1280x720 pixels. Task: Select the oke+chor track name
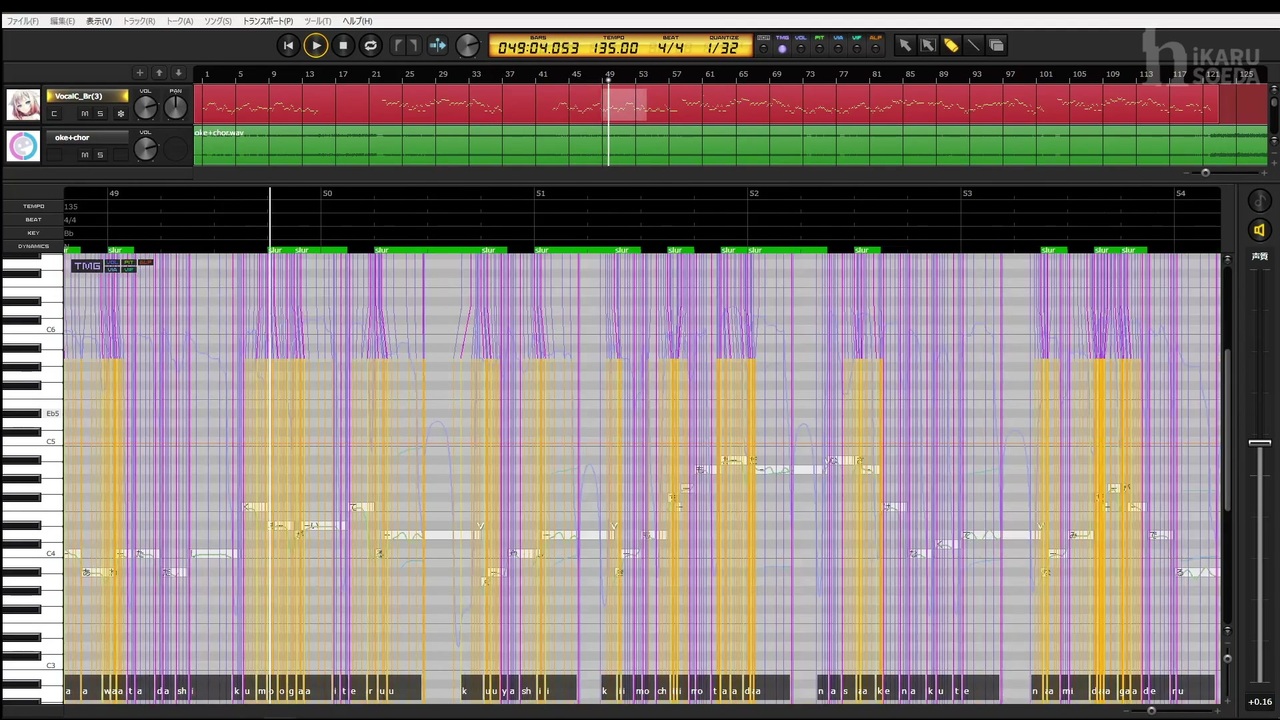[87, 137]
